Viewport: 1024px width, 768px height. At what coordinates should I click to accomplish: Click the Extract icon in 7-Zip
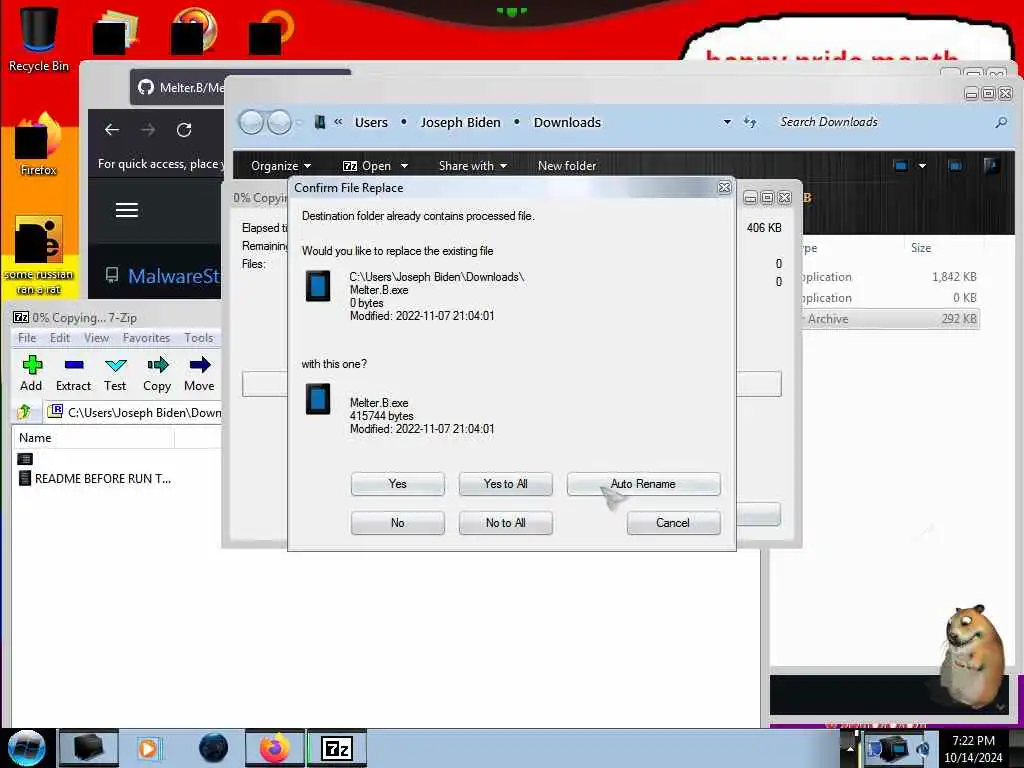coord(73,374)
